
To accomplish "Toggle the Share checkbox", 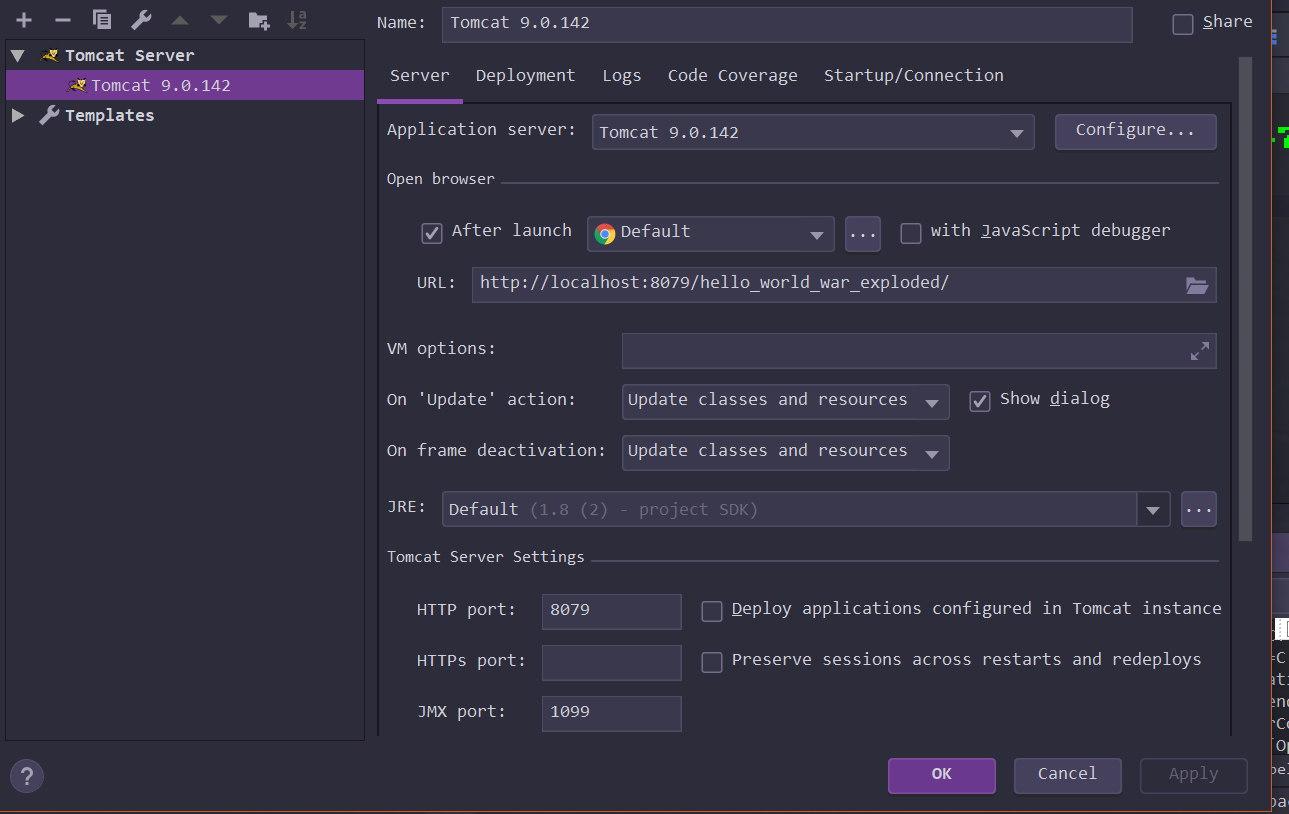I will [x=1183, y=24].
